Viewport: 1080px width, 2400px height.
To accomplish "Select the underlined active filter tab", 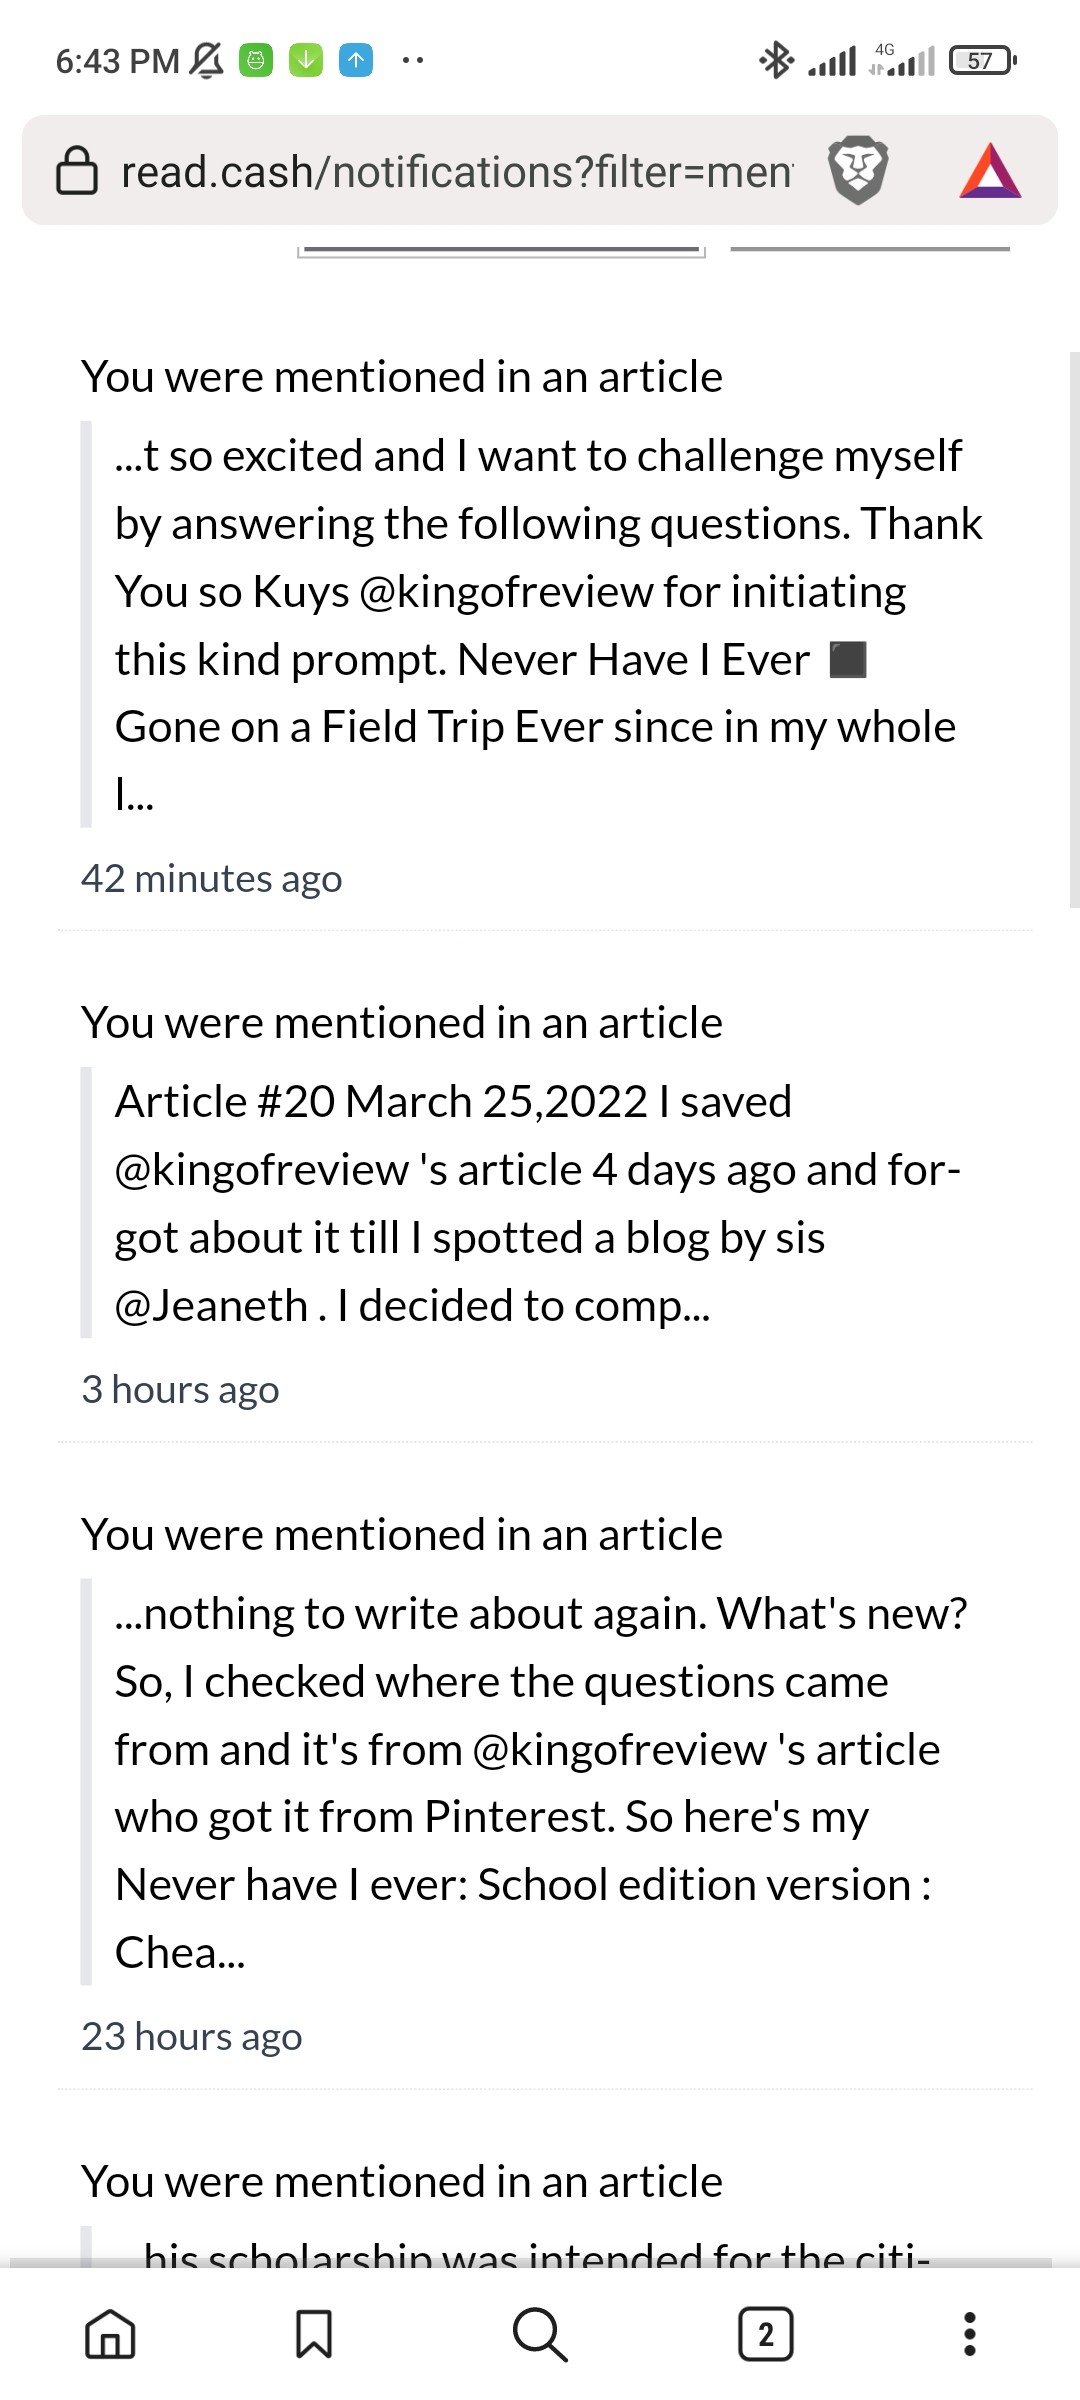I will tap(501, 249).
